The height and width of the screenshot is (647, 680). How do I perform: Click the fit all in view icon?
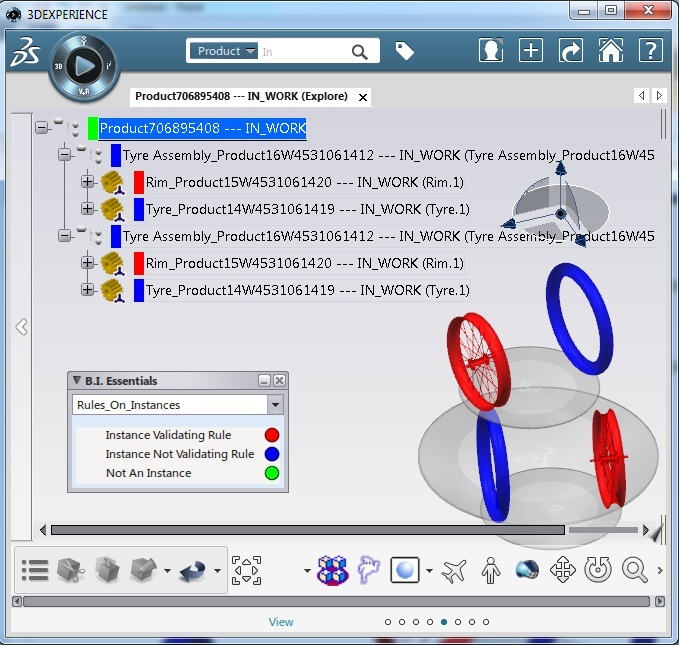[246, 570]
